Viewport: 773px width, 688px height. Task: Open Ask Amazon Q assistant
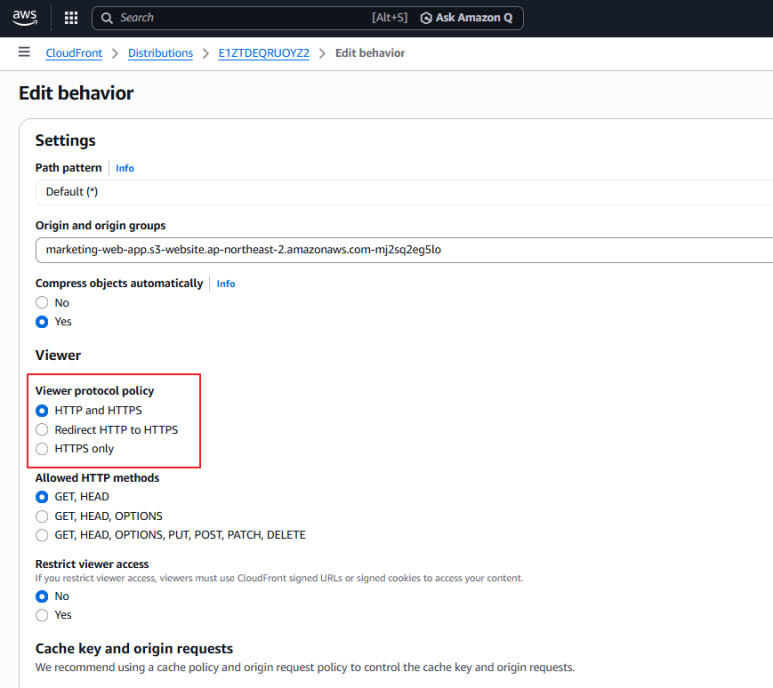point(466,18)
